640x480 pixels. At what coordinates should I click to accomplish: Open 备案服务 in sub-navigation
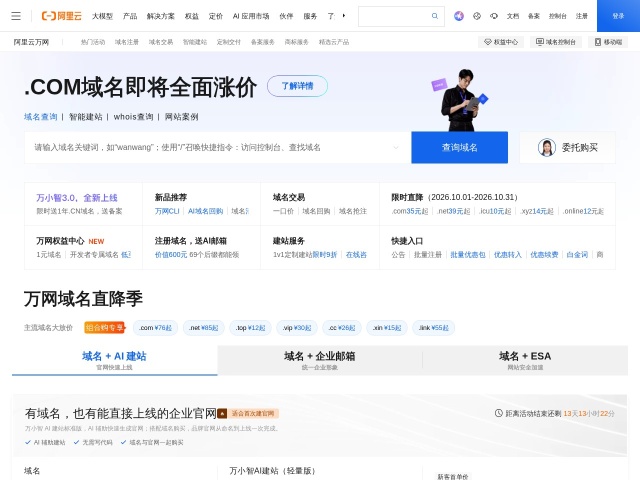(263, 42)
